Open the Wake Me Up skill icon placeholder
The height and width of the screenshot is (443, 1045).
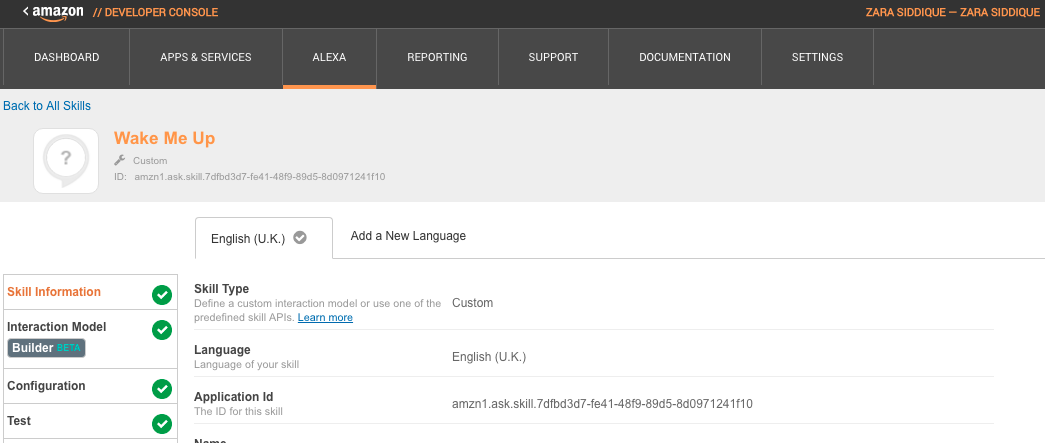pyautogui.click(x=66, y=161)
